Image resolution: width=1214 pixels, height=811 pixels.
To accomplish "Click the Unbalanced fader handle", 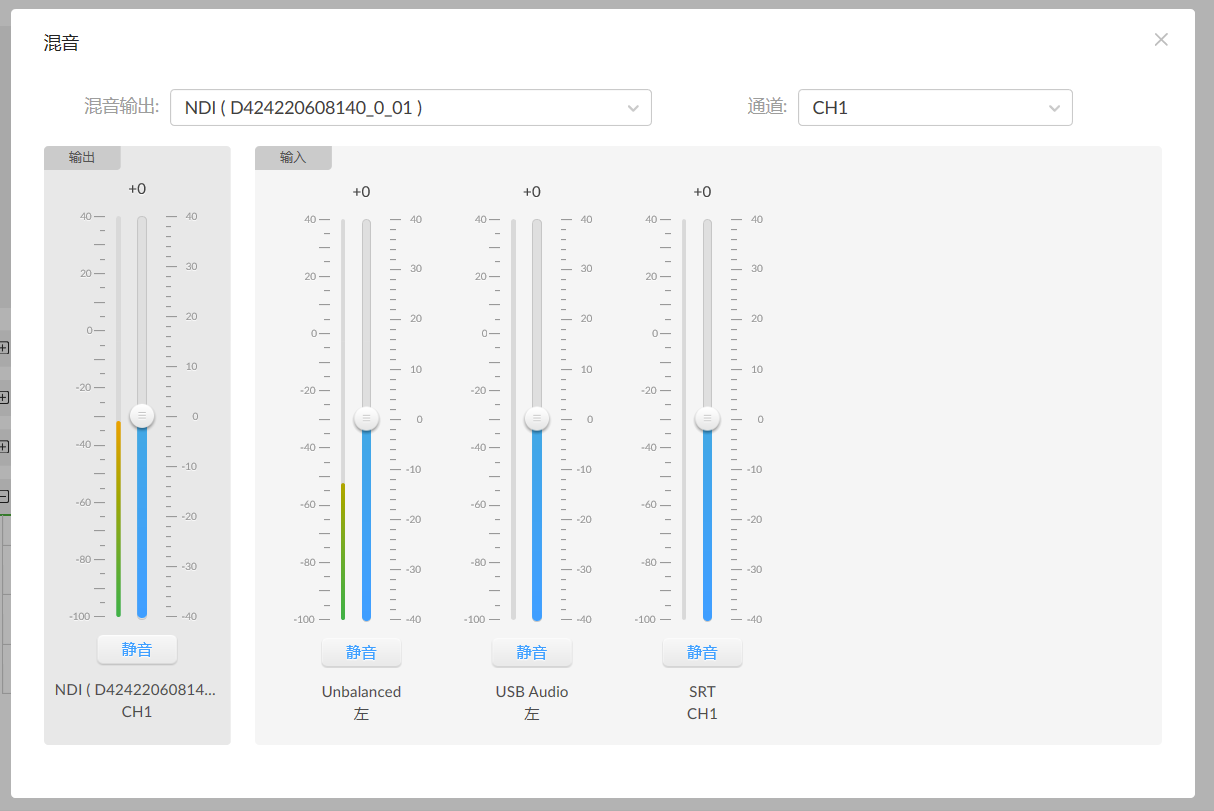I will click(x=366, y=418).
